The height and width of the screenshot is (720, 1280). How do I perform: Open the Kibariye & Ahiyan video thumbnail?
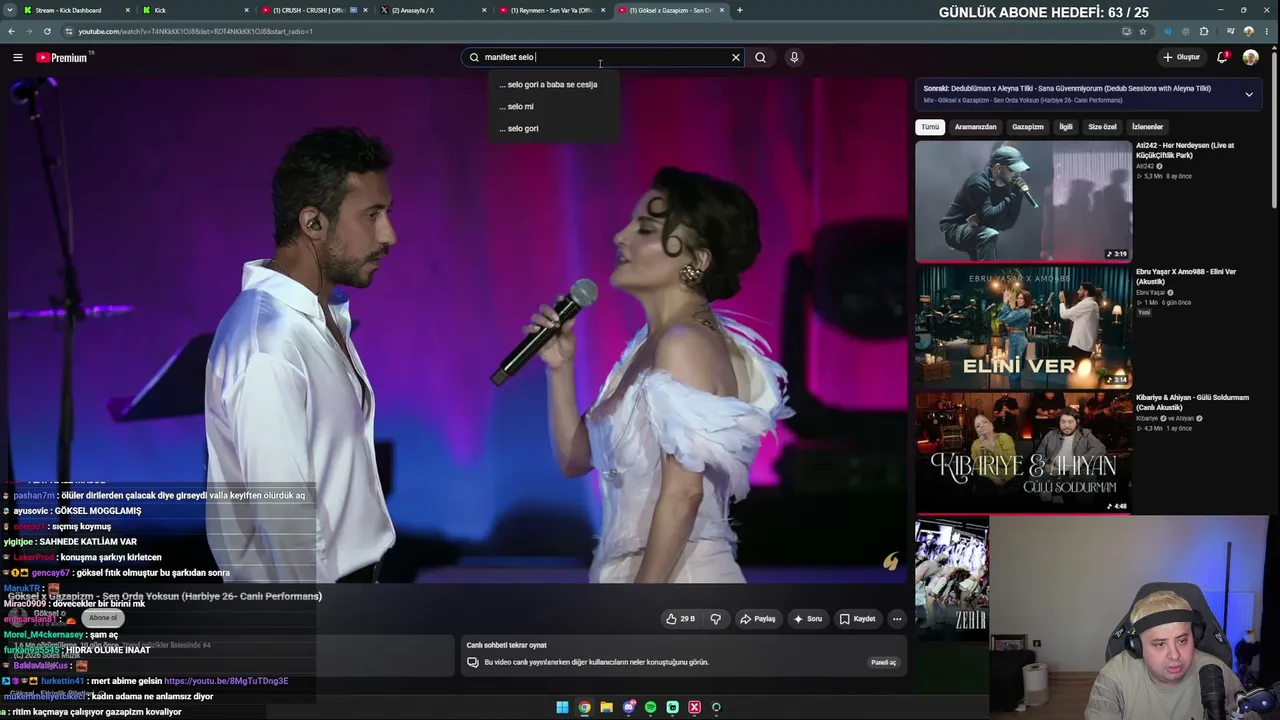(1023, 453)
